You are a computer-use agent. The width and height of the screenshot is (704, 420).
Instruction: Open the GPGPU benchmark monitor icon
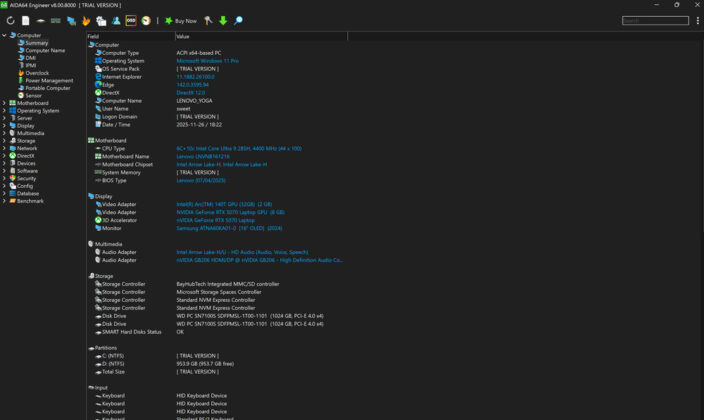click(71, 21)
